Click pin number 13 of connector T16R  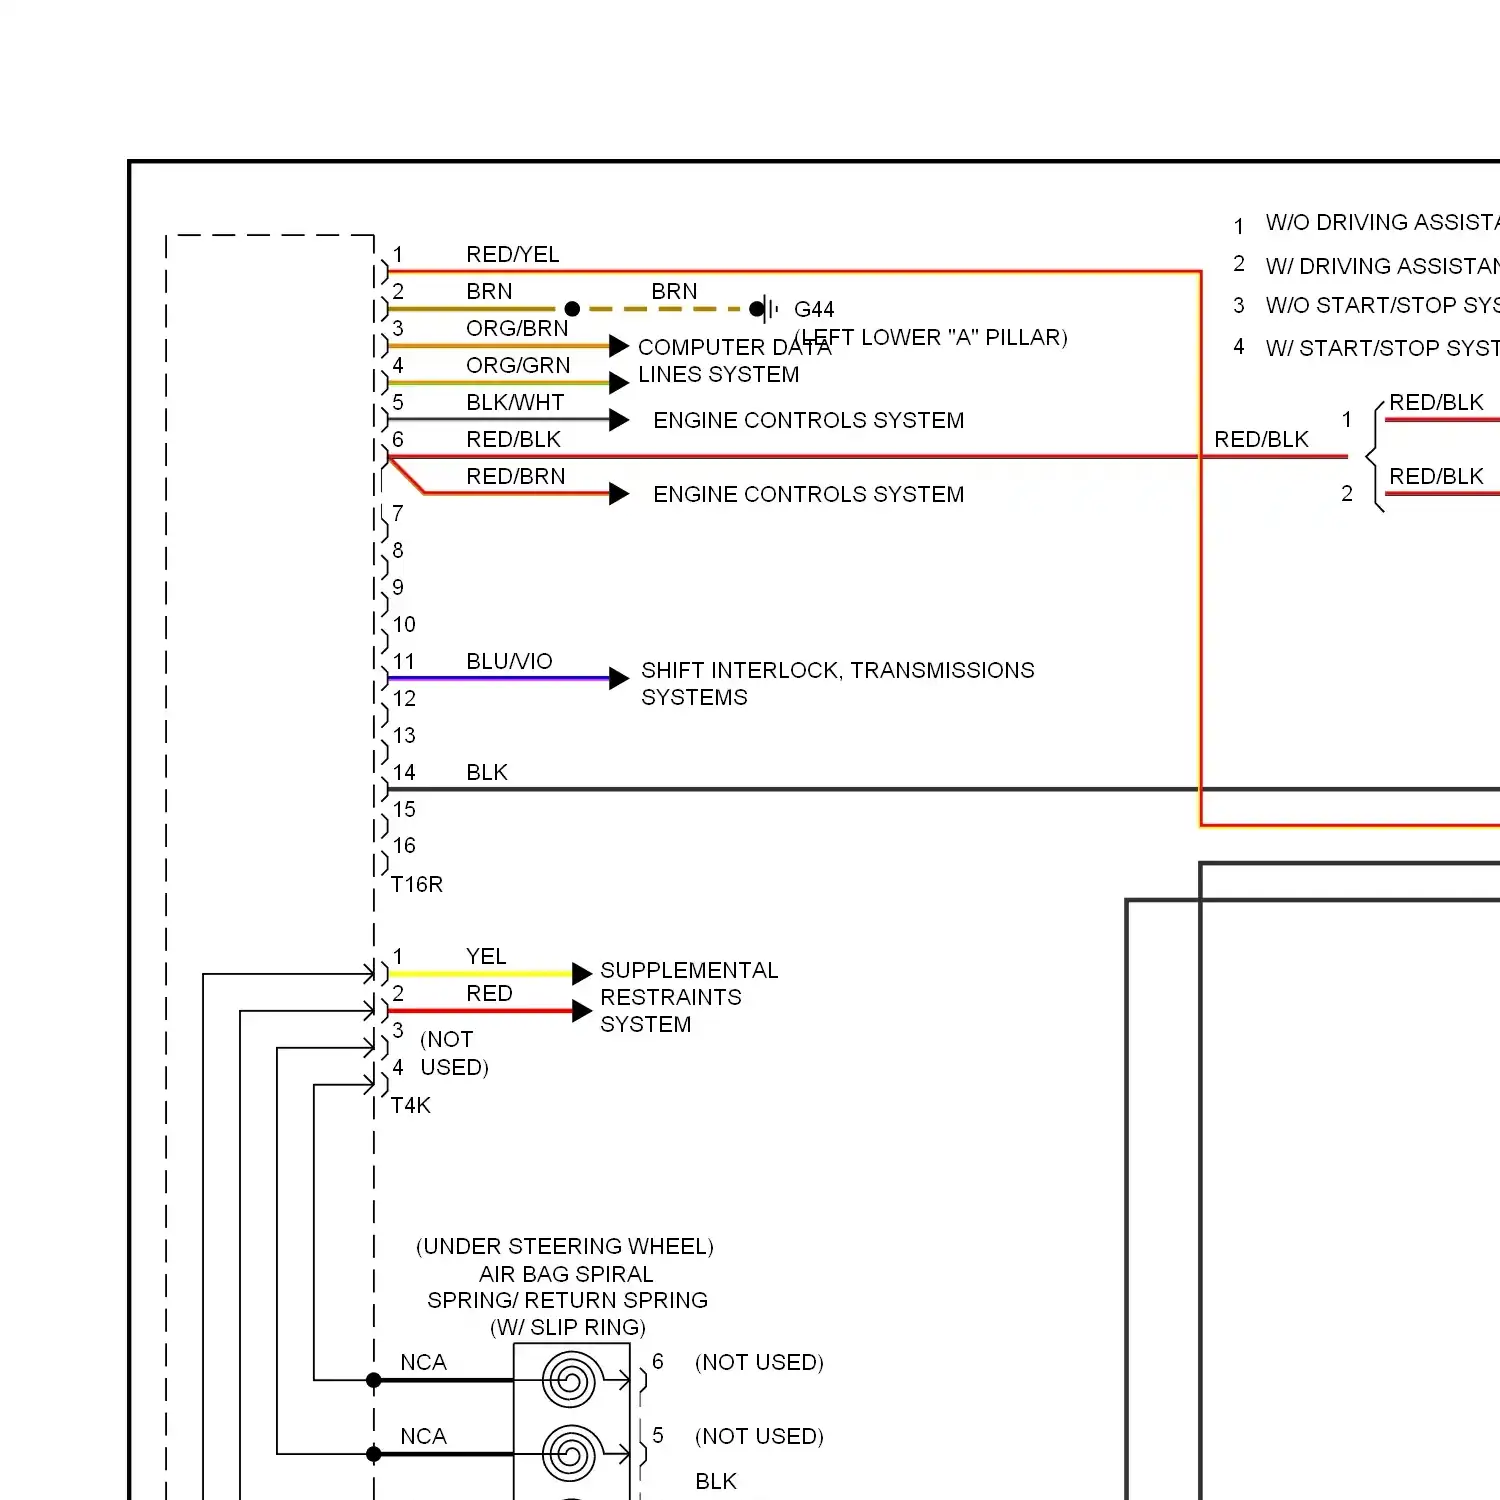(404, 735)
